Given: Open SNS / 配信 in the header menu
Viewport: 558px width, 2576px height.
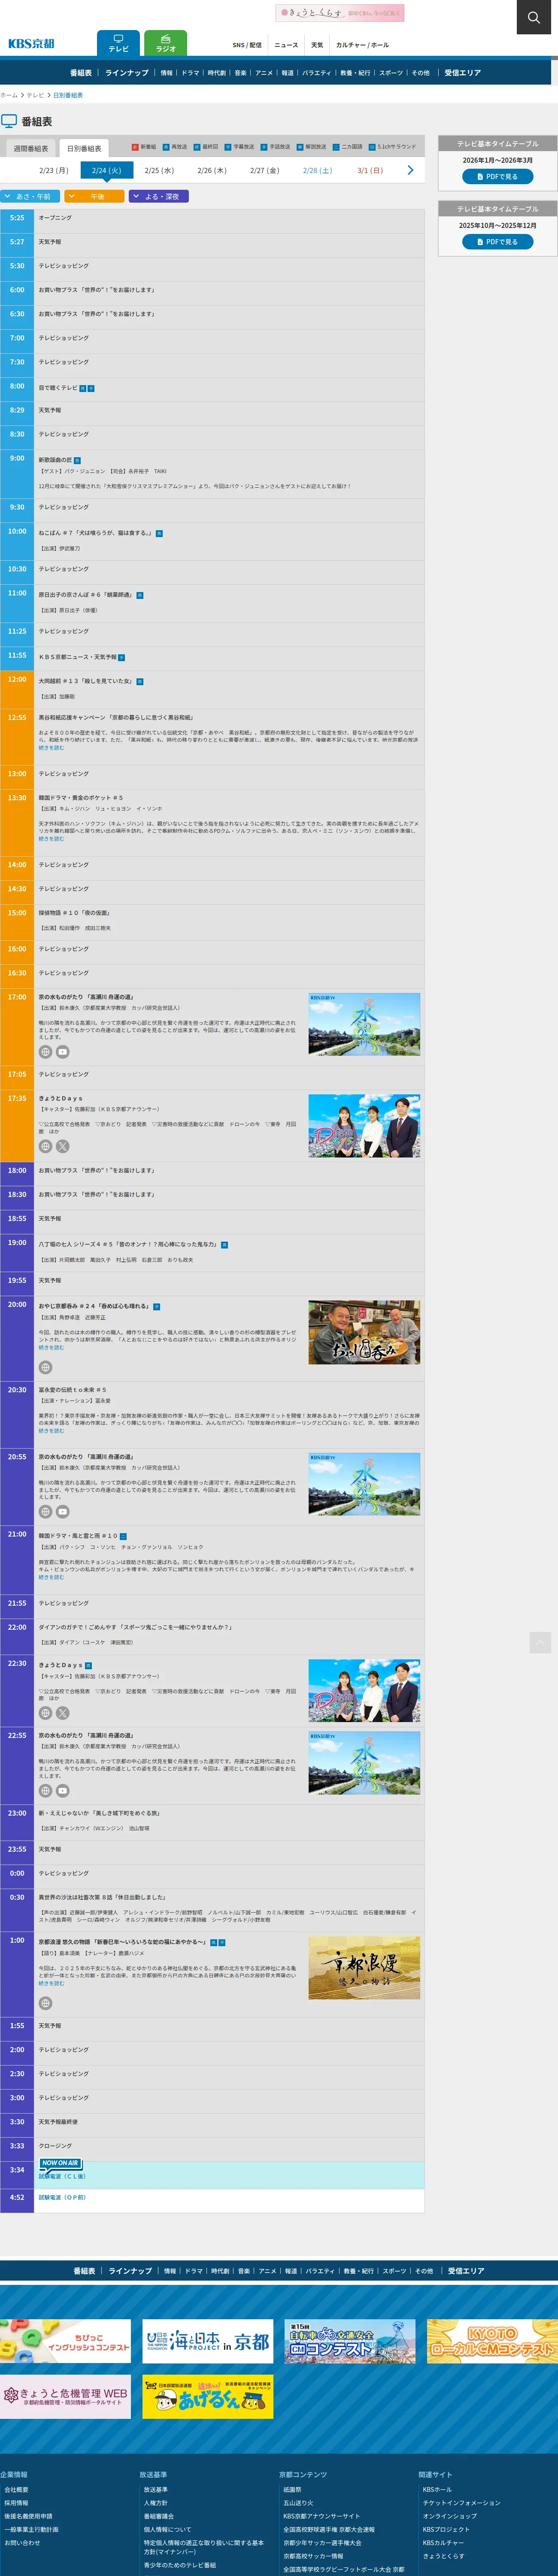Looking at the screenshot, I should (247, 45).
